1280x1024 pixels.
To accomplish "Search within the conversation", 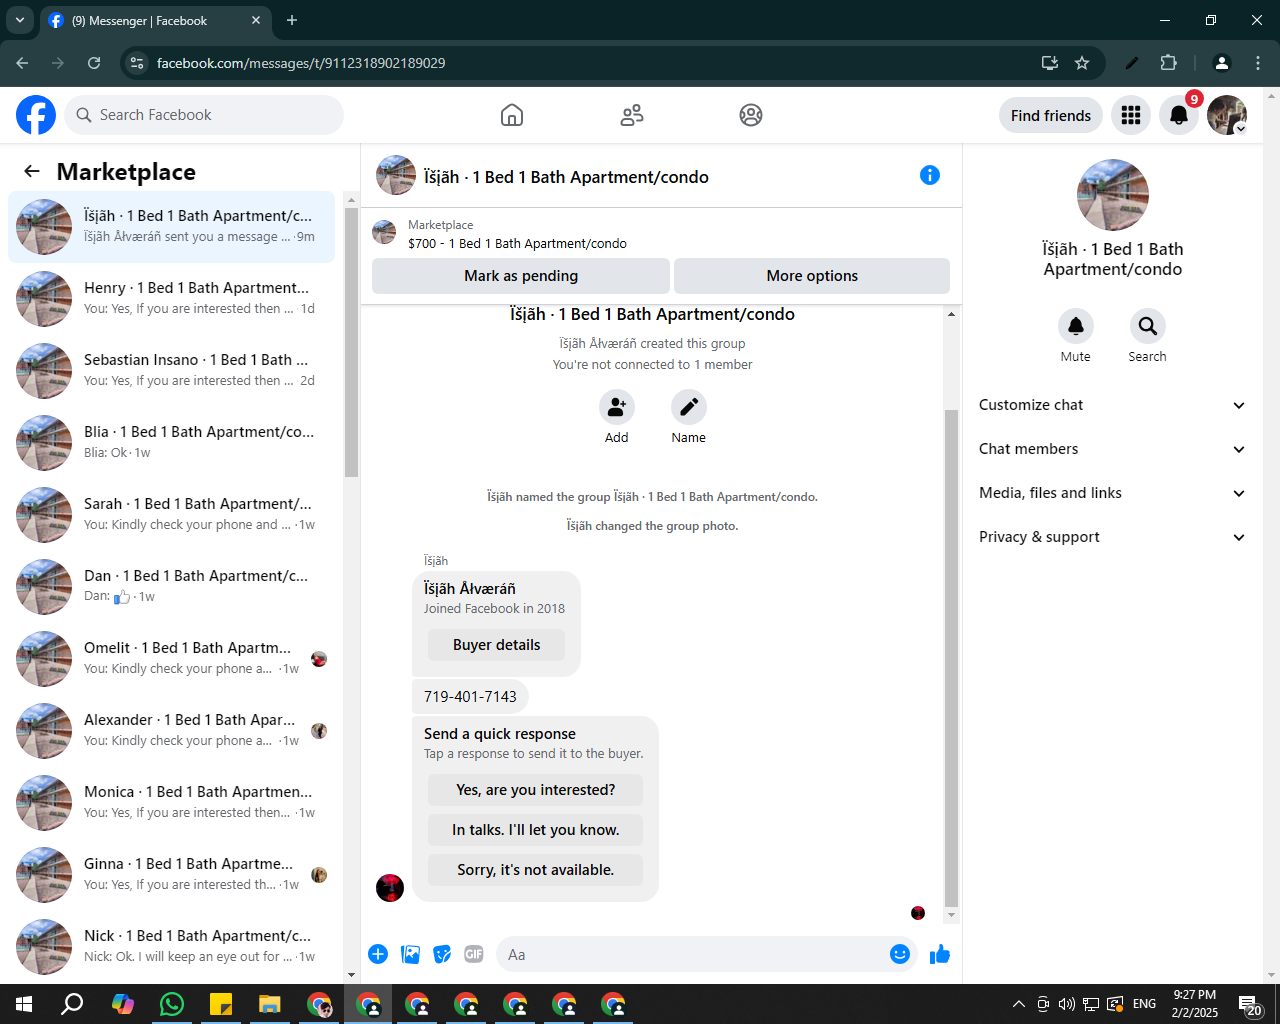I will pos(1148,326).
